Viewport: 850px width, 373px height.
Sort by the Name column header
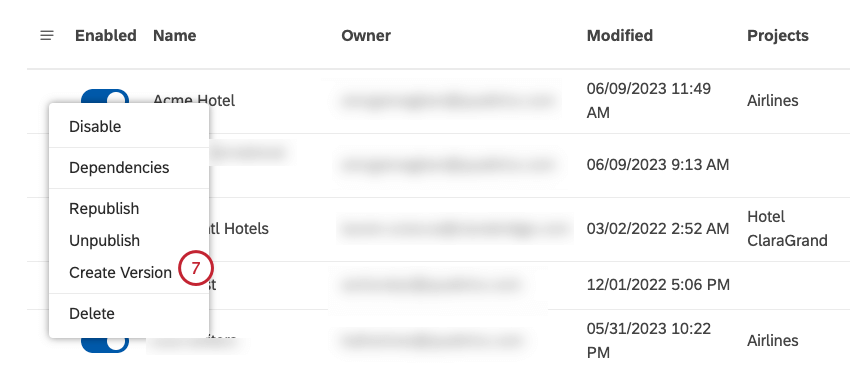coord(175,36)
